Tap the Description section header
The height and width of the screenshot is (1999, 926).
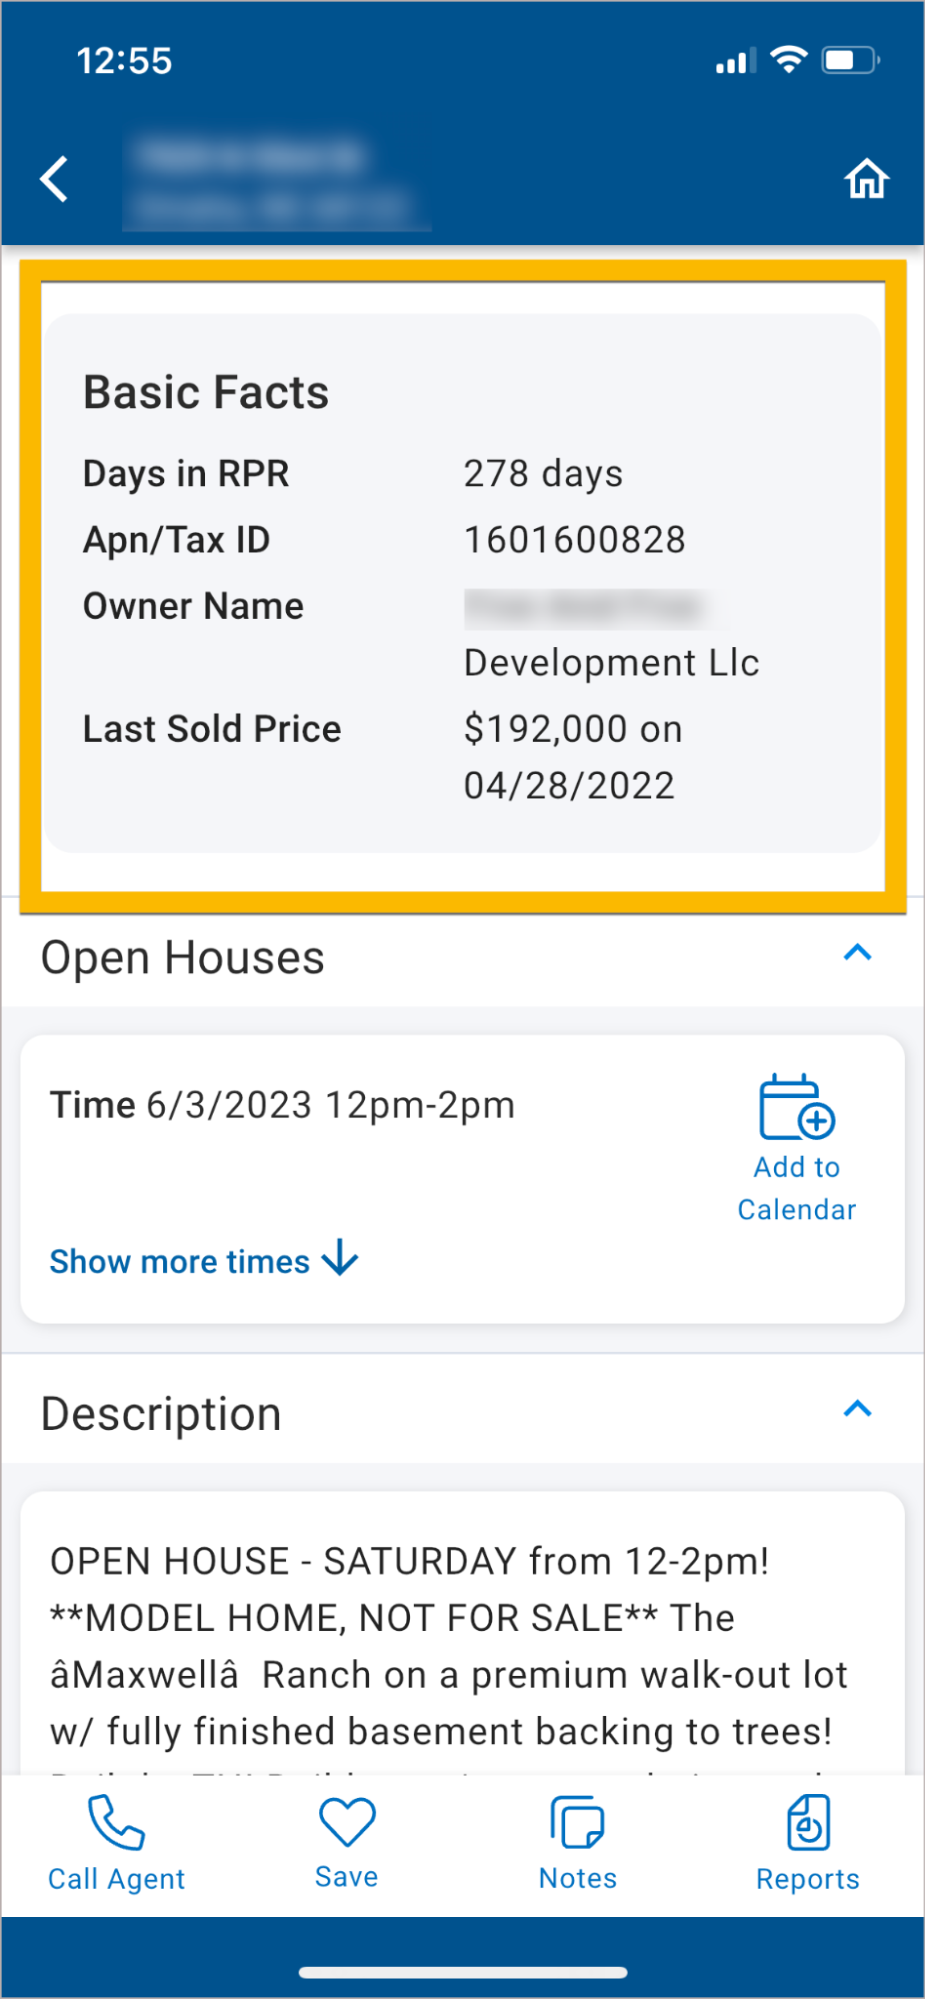point(161,1414)
